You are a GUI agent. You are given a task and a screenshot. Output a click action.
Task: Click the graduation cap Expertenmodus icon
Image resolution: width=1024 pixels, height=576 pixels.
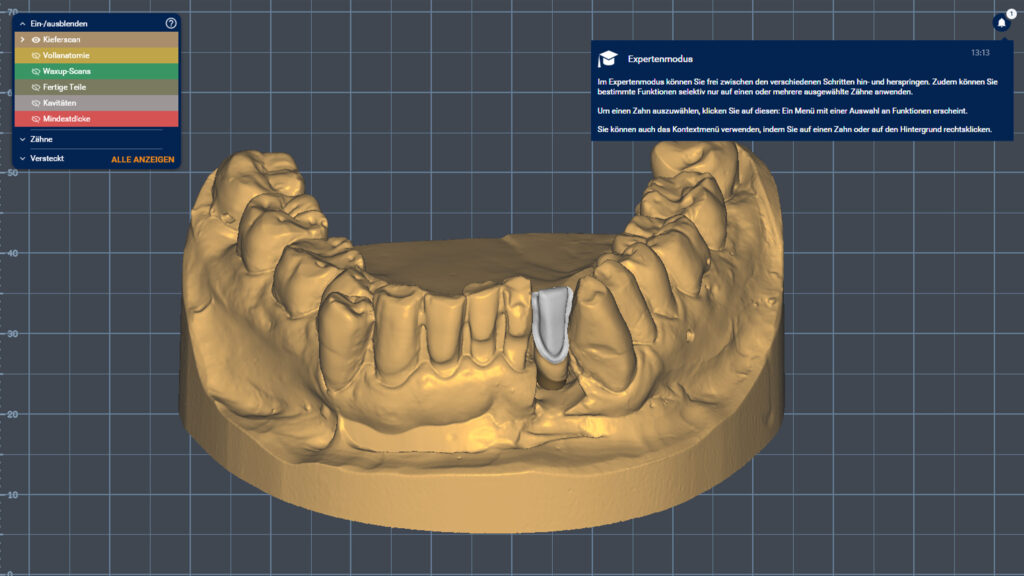click(608, 59)
